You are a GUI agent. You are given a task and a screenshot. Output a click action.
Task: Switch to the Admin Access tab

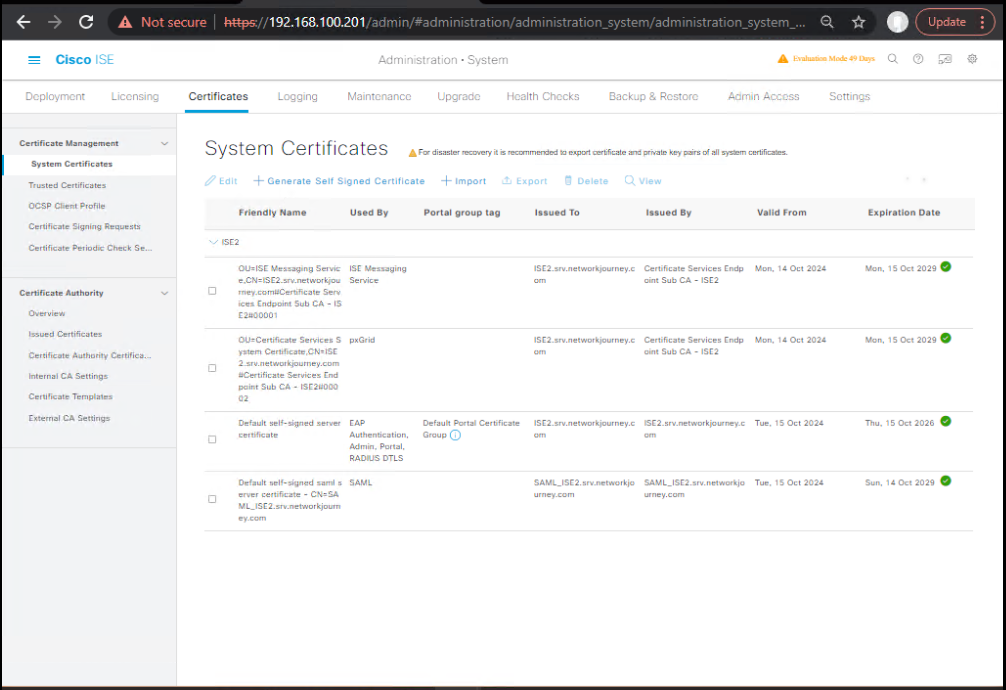pos(763,96)
